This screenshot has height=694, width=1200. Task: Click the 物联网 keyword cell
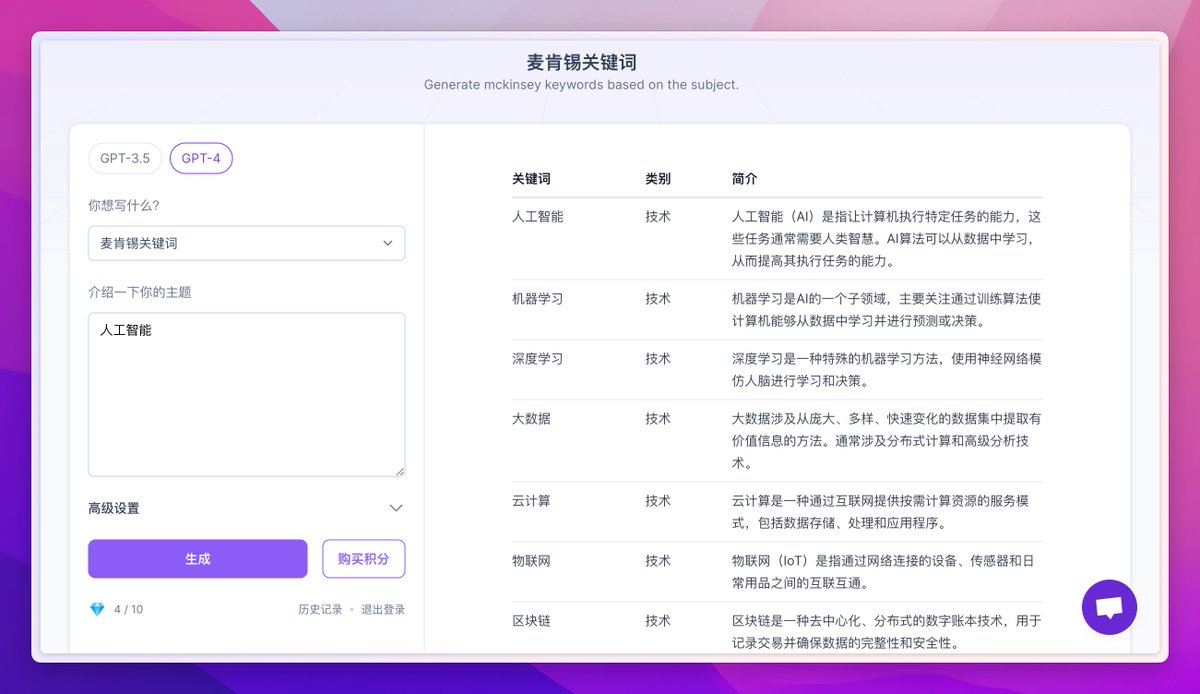click(x=531, y=561)
